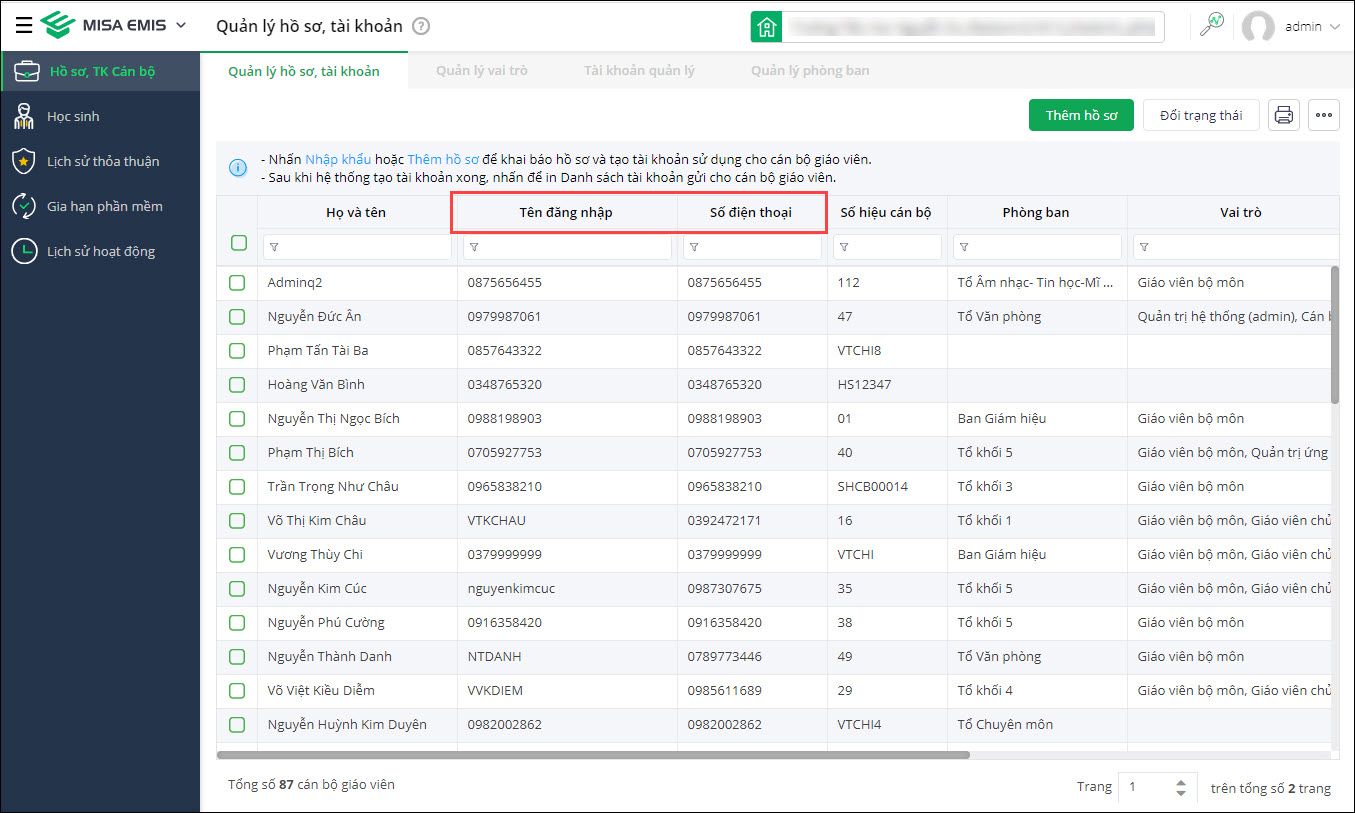Open filter operator in Phòng ban column

[x=964, y=247]
